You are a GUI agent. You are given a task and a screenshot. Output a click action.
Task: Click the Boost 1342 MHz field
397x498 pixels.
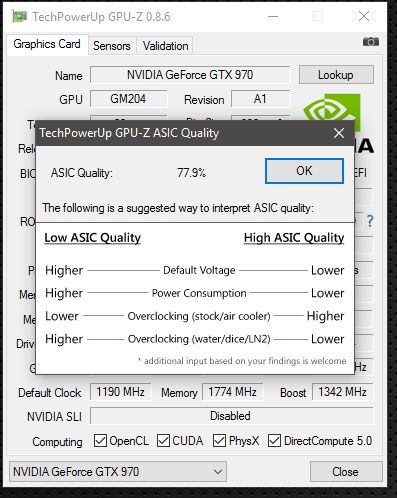click(x=342, y=392)
